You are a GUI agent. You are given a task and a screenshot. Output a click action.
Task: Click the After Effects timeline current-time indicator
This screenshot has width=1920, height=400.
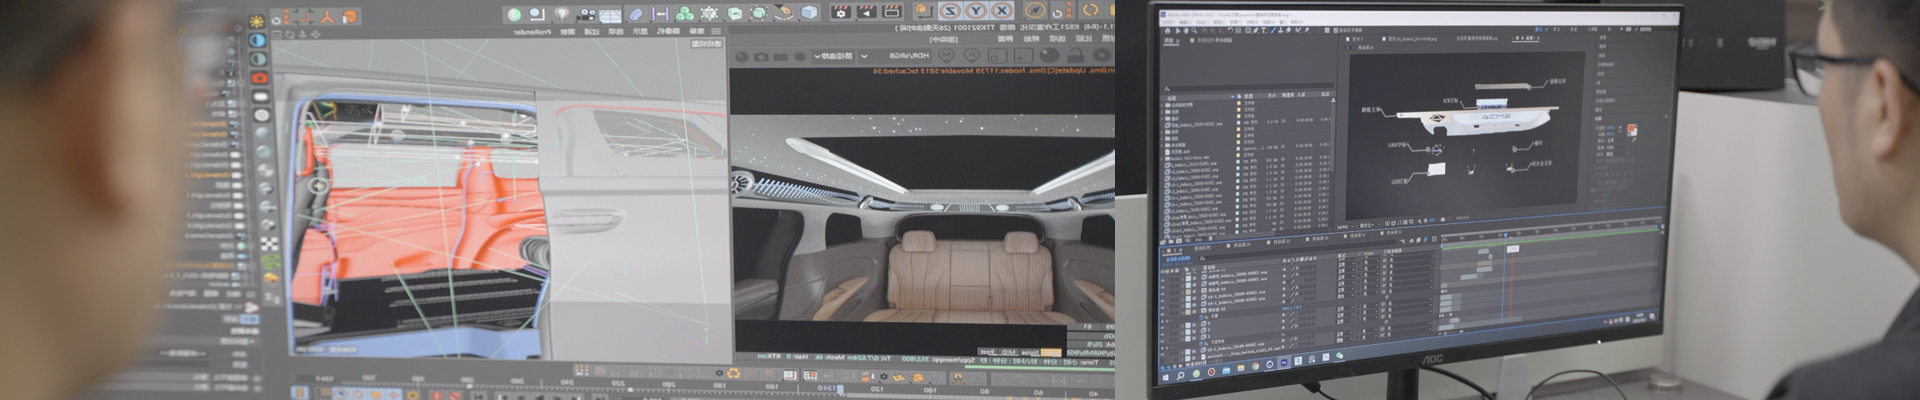1505,235
